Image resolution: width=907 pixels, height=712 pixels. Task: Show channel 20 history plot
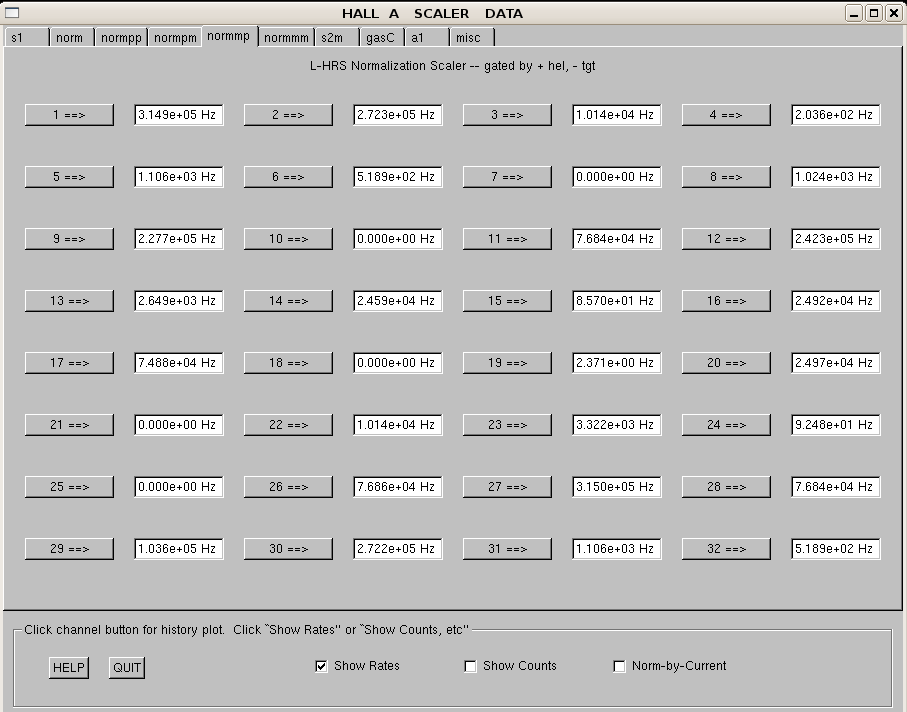coord(726,363)
